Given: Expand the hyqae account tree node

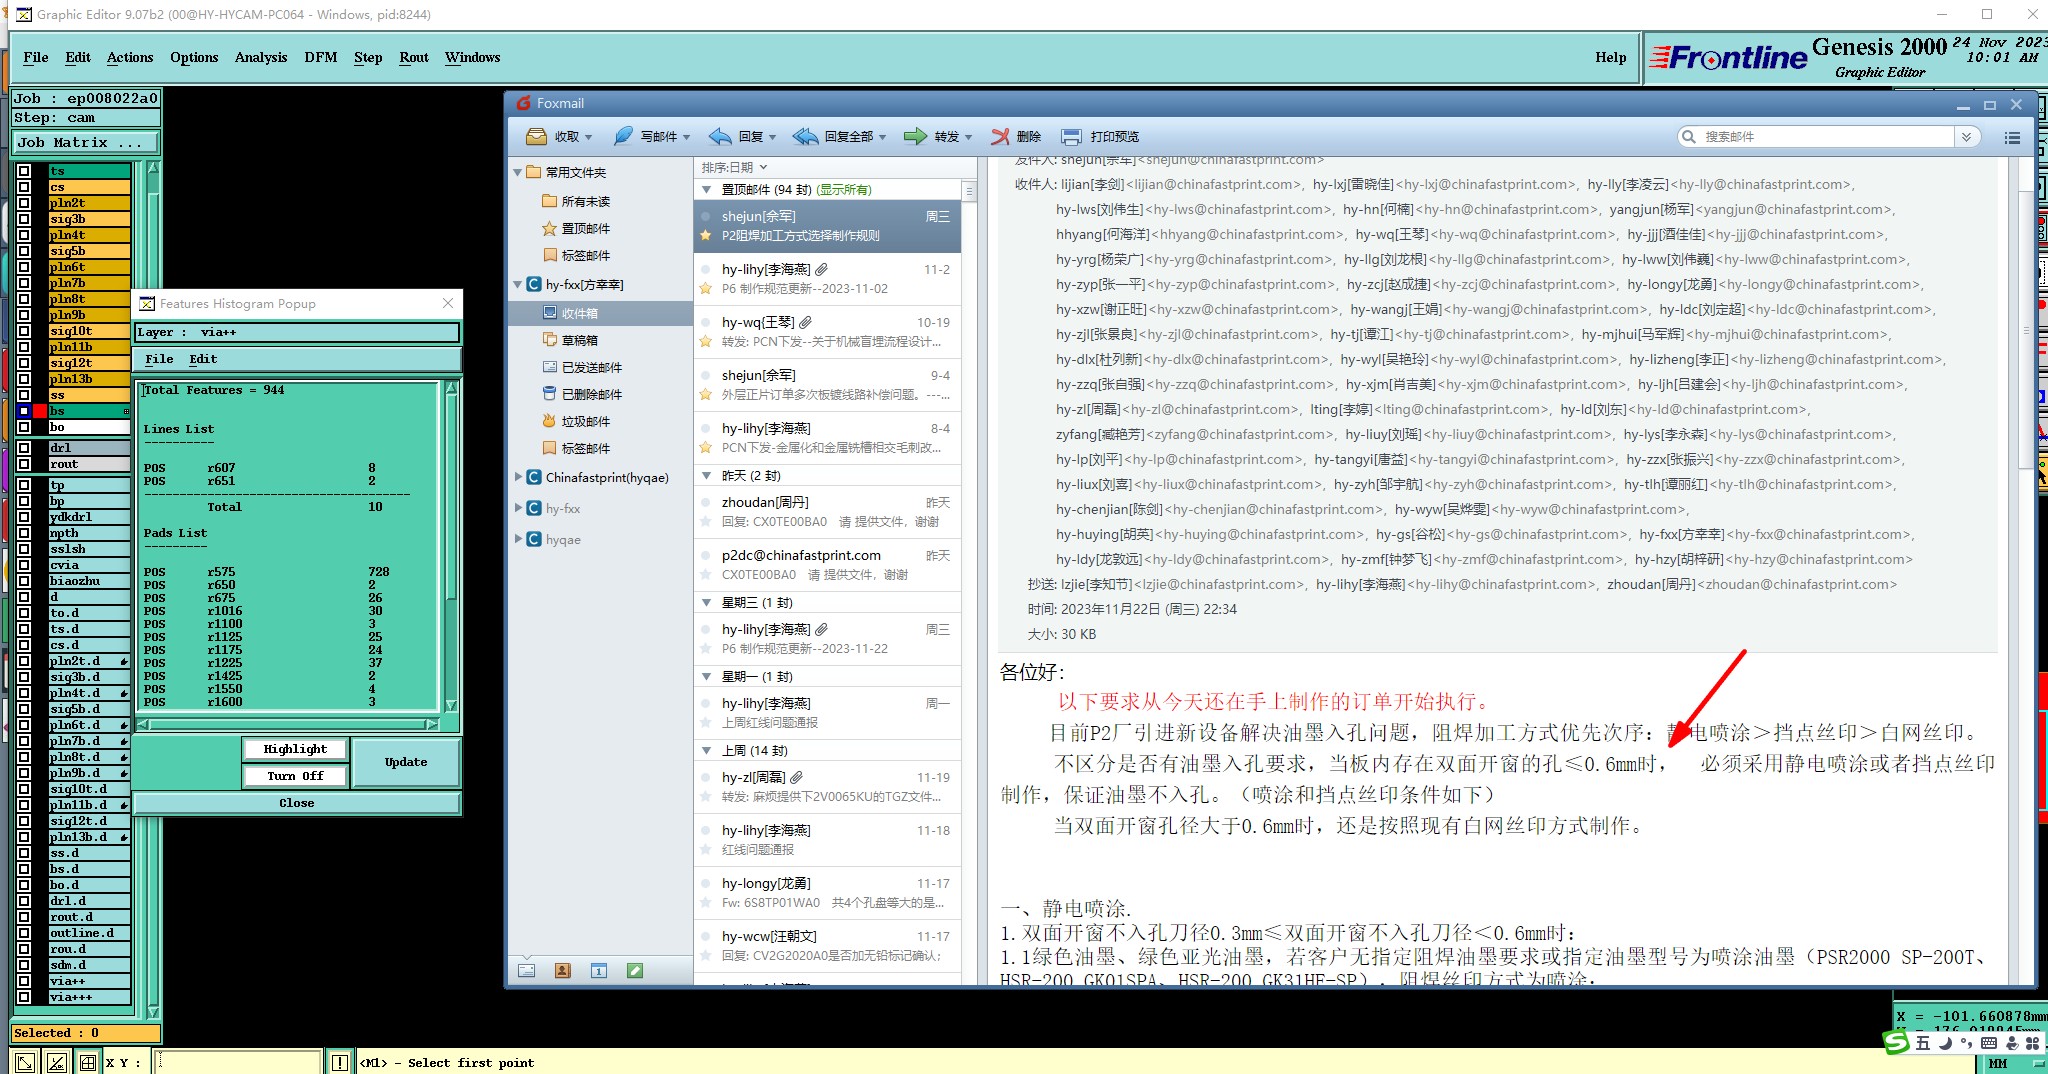Looking at the screenshot, I should click(x=518, y=539).
